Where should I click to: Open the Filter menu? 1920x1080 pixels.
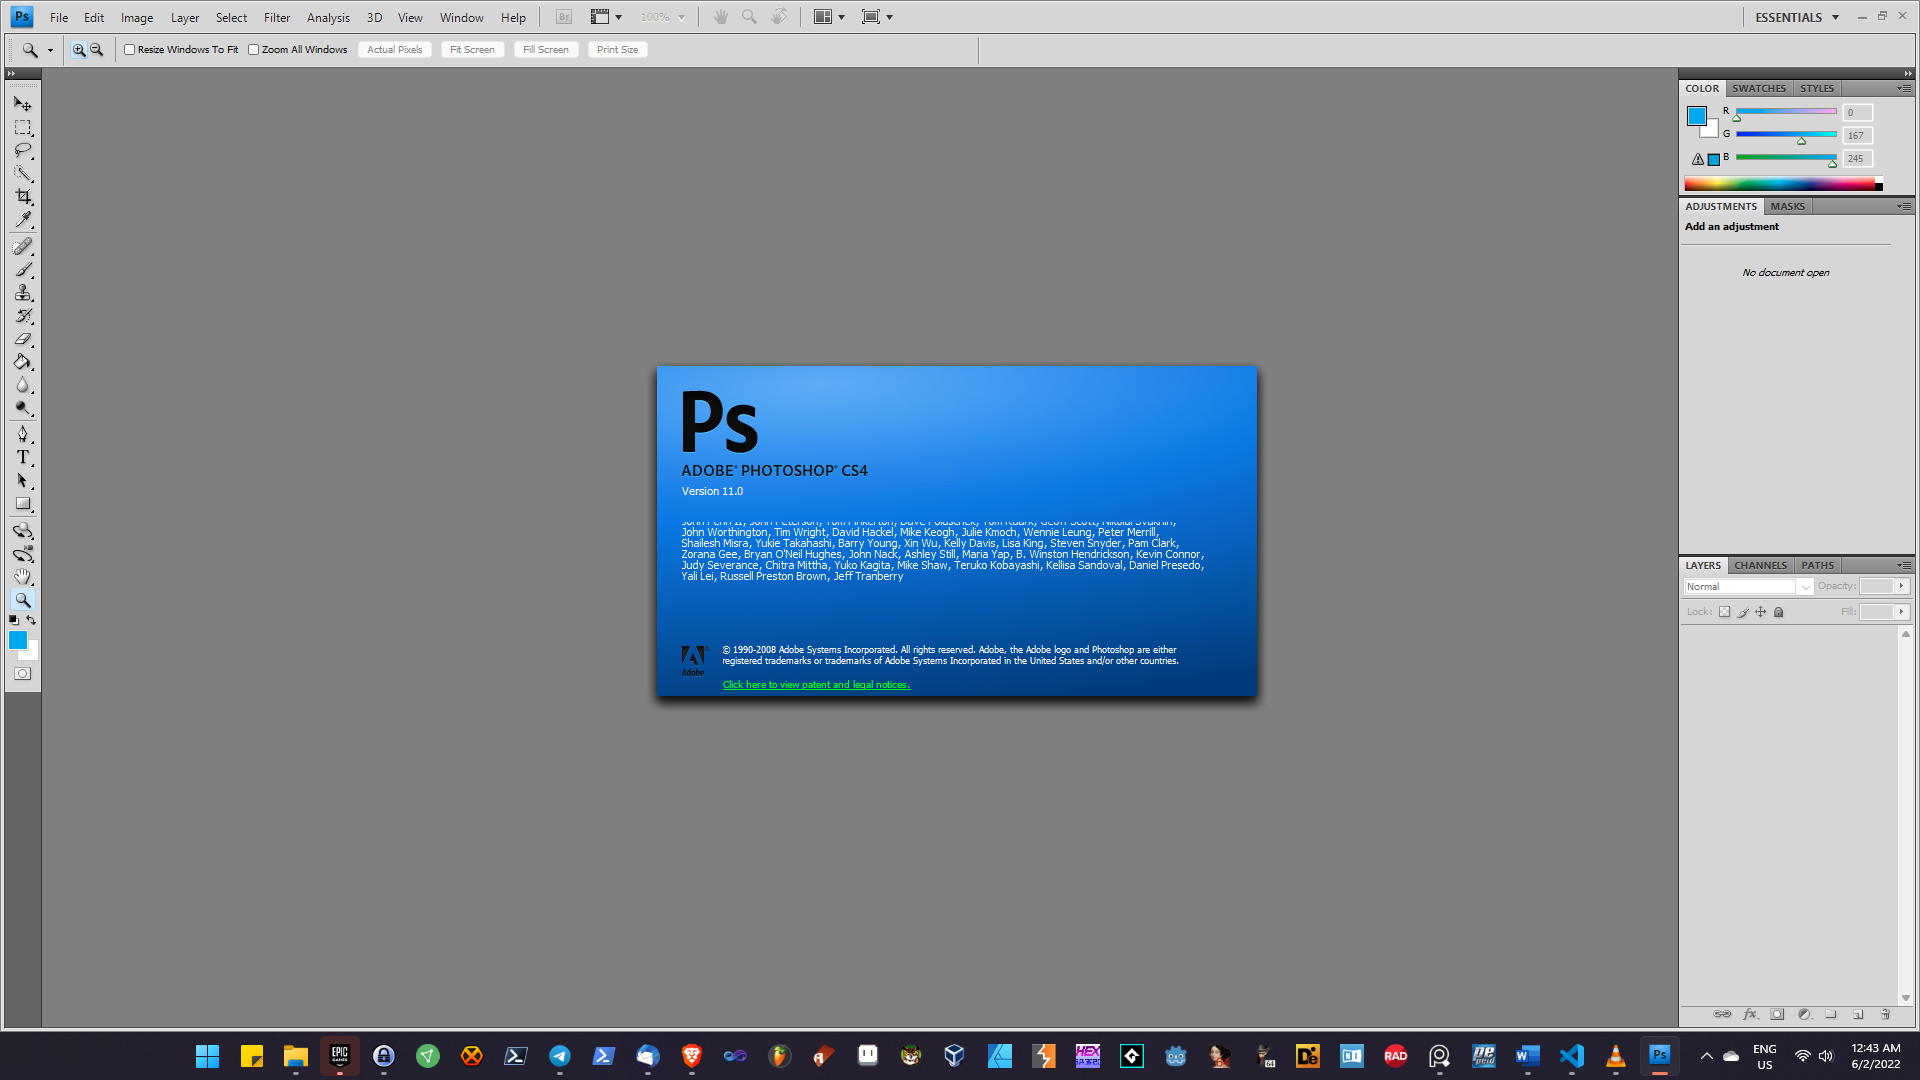tap(277, 17)
